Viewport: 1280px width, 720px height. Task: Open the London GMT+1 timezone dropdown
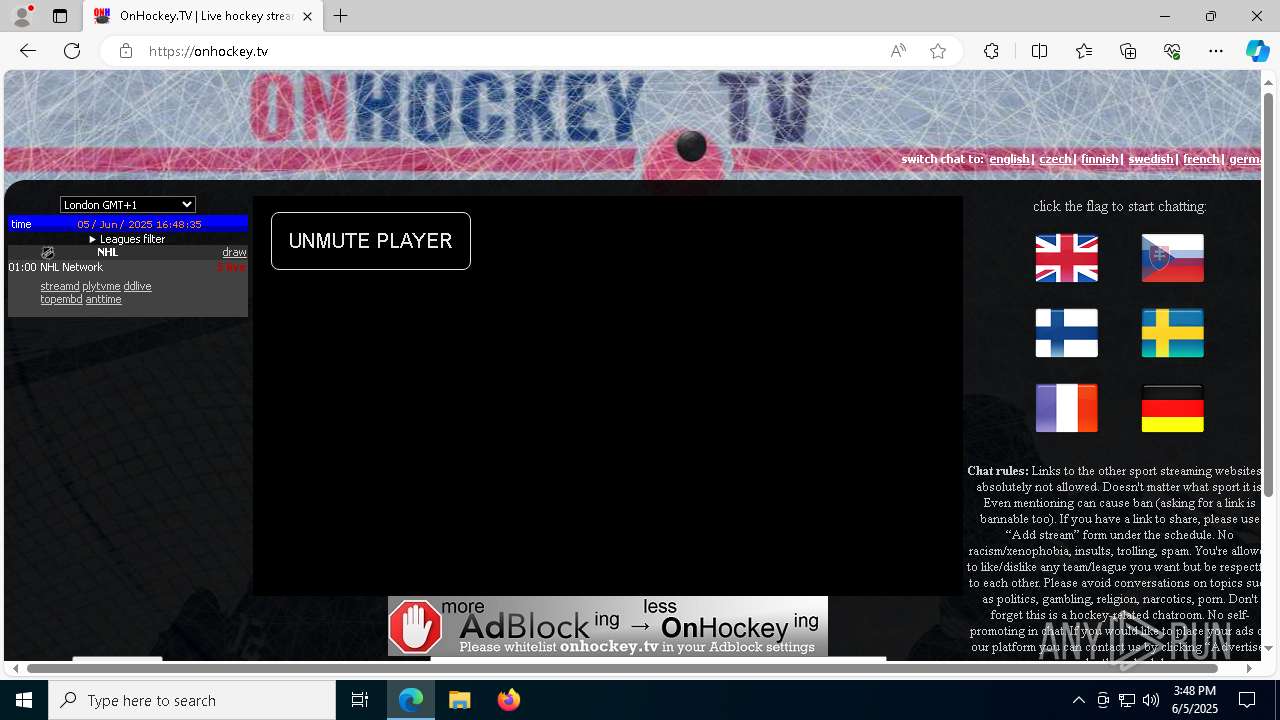[128, 204]
